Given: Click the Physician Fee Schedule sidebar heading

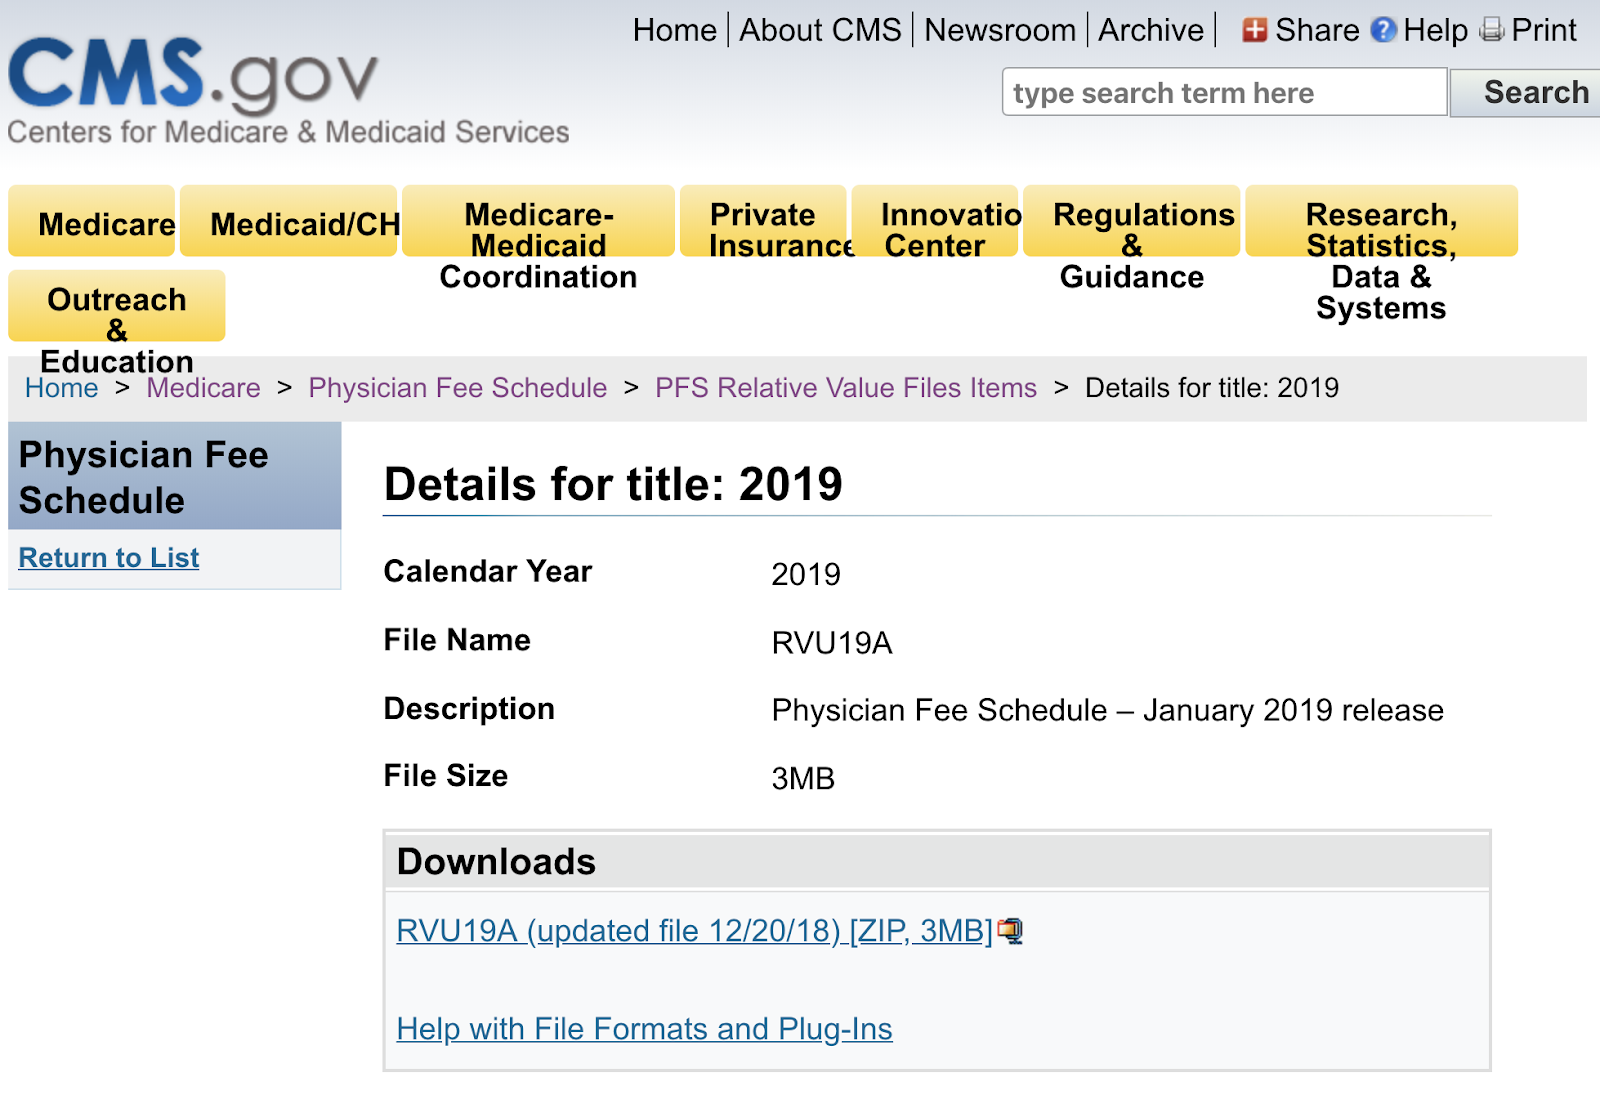Looking at the screenshot, I should click(143, 477).
